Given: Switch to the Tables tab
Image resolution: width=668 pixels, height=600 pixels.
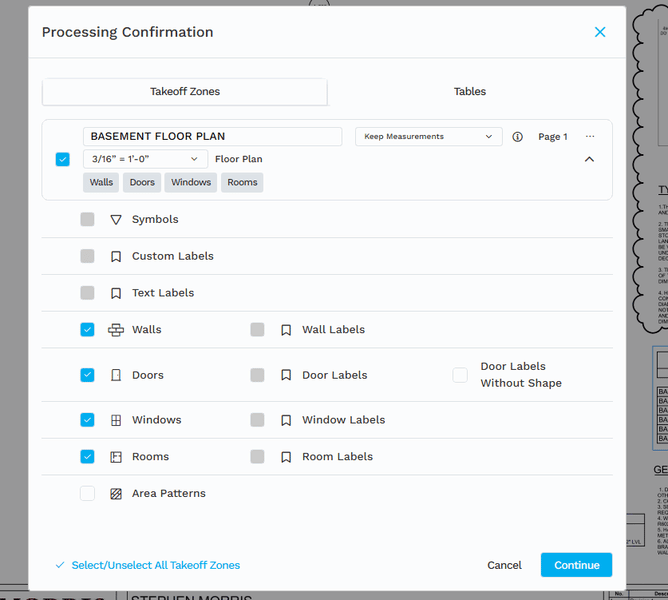Looking at the screenshot, I should click(469, 92).
